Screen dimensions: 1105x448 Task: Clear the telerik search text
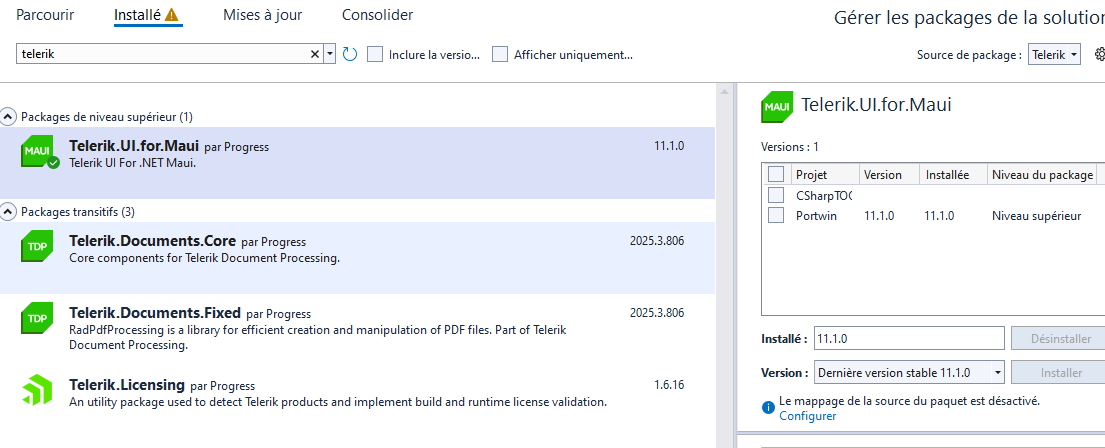click(315, 54)
